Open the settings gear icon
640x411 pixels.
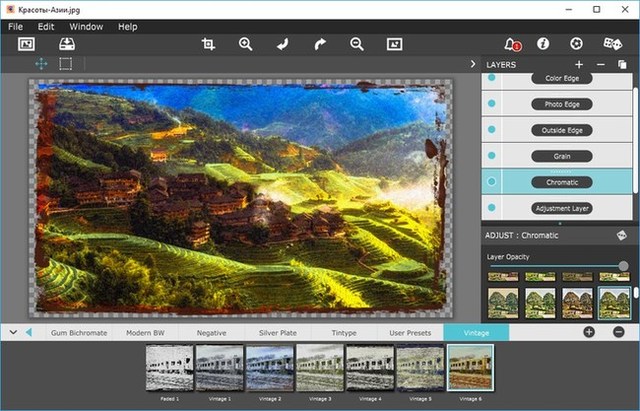576,44
